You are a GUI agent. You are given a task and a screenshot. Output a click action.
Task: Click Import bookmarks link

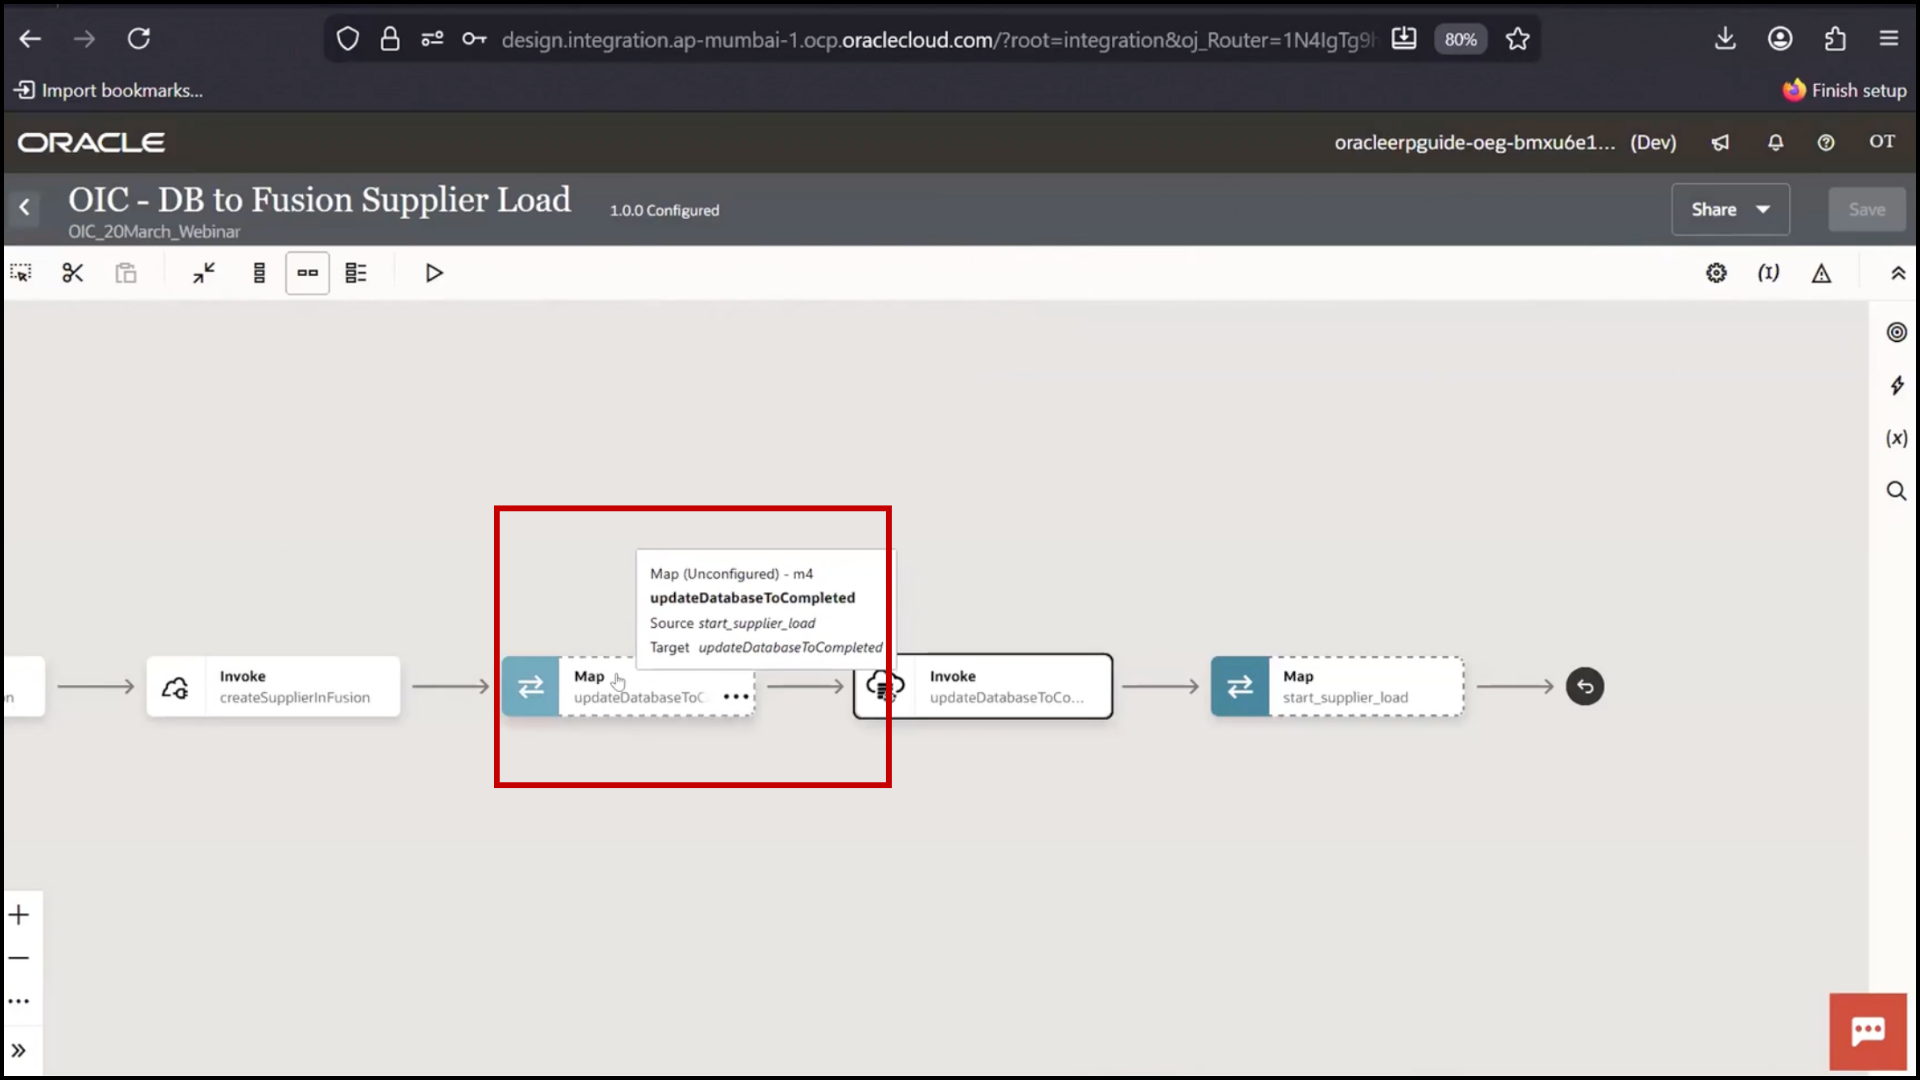coord(109,91)
